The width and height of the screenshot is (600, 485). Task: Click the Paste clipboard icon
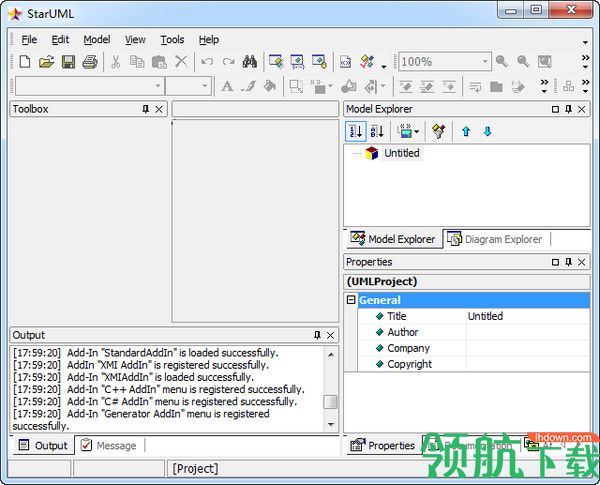pyautogui.click(x=159, y=62)
